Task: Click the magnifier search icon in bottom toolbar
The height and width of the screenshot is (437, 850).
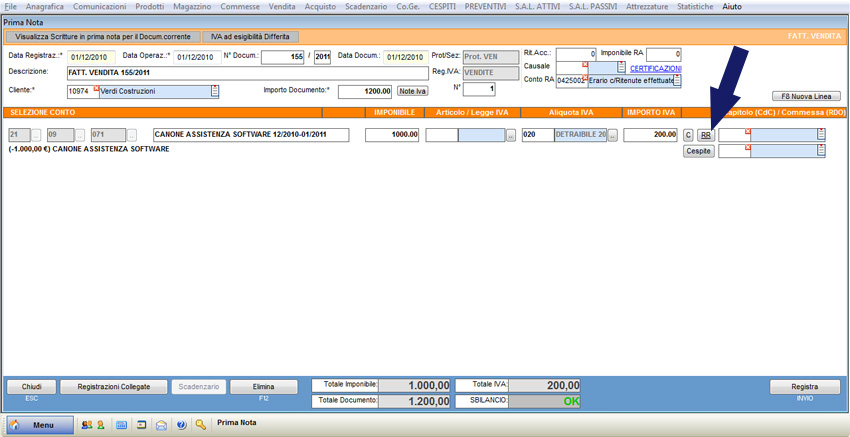Action: tap(201, 424)
